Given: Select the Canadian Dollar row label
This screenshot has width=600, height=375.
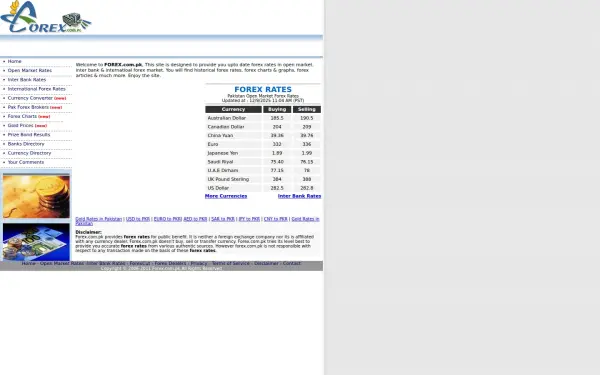Looking at the screenshot, I should pos(226,127).
